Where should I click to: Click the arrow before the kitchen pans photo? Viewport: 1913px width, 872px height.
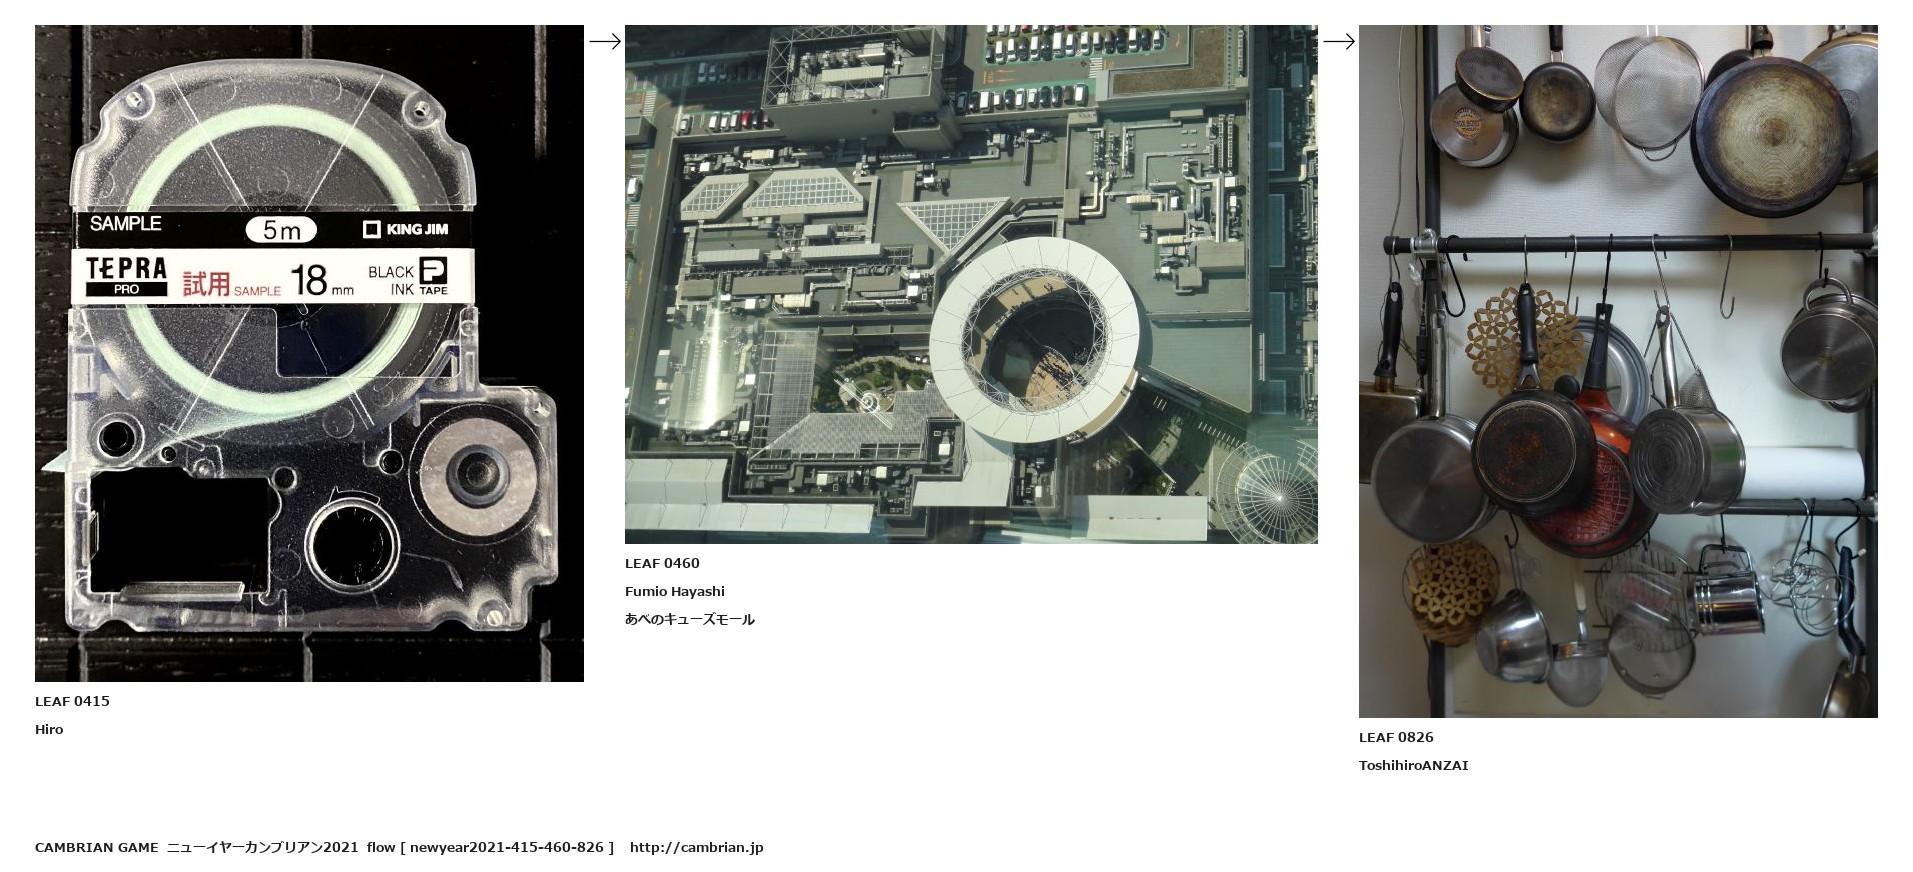pyautogui.click(x=1338, y=41)
